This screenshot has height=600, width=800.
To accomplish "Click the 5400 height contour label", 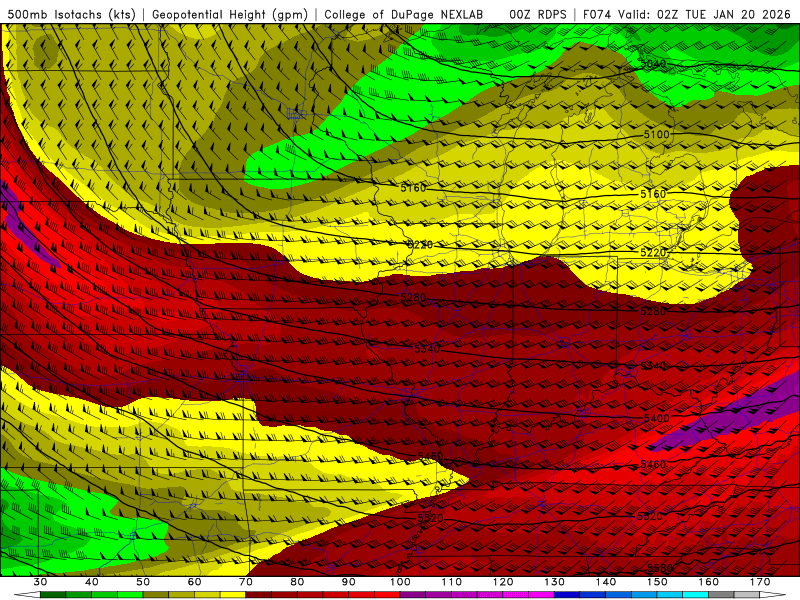I will click(x=657, y=418).
